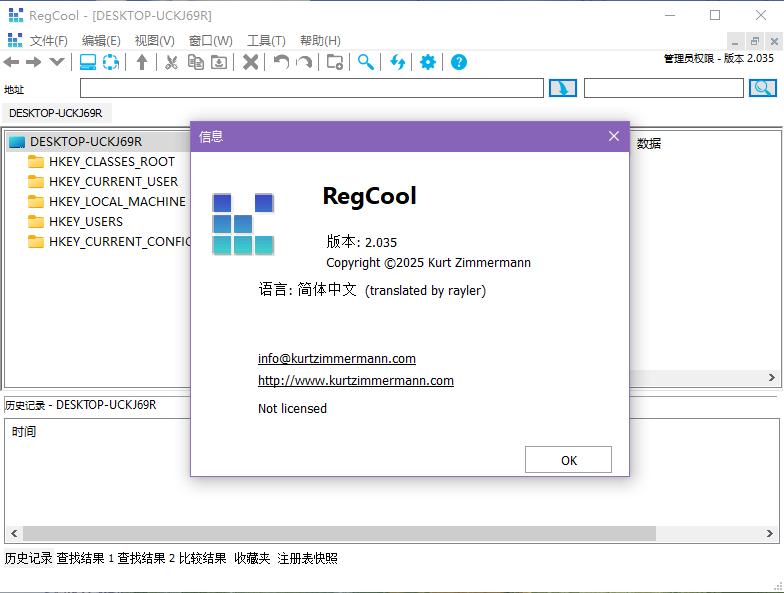
Task: Click the delete X toolbar icon
Action: point(251,62)
